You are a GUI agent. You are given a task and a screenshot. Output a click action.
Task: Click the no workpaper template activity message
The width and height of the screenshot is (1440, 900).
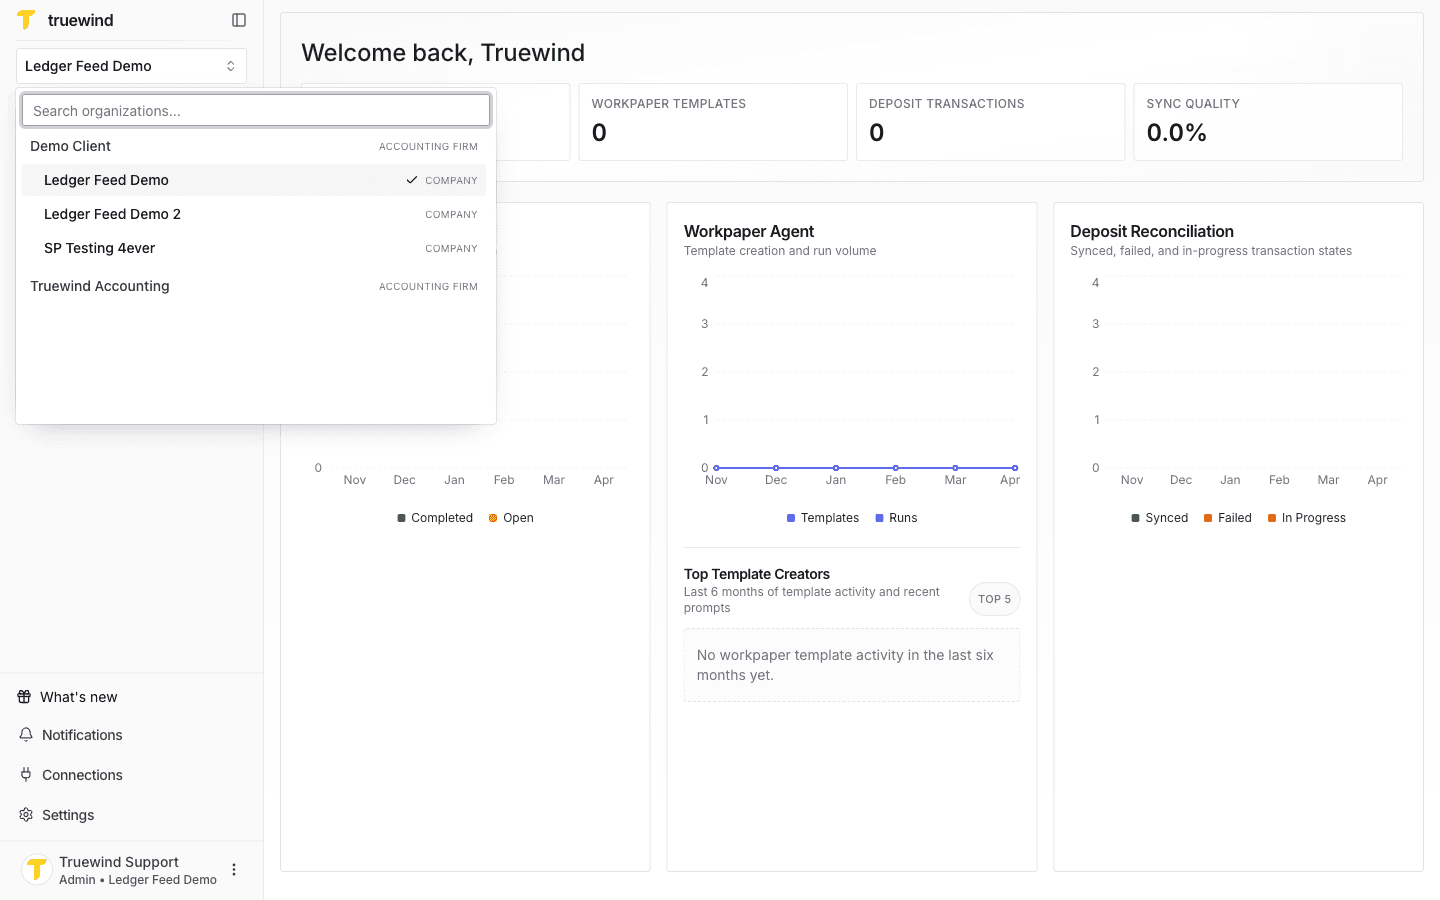coord(852,665)
